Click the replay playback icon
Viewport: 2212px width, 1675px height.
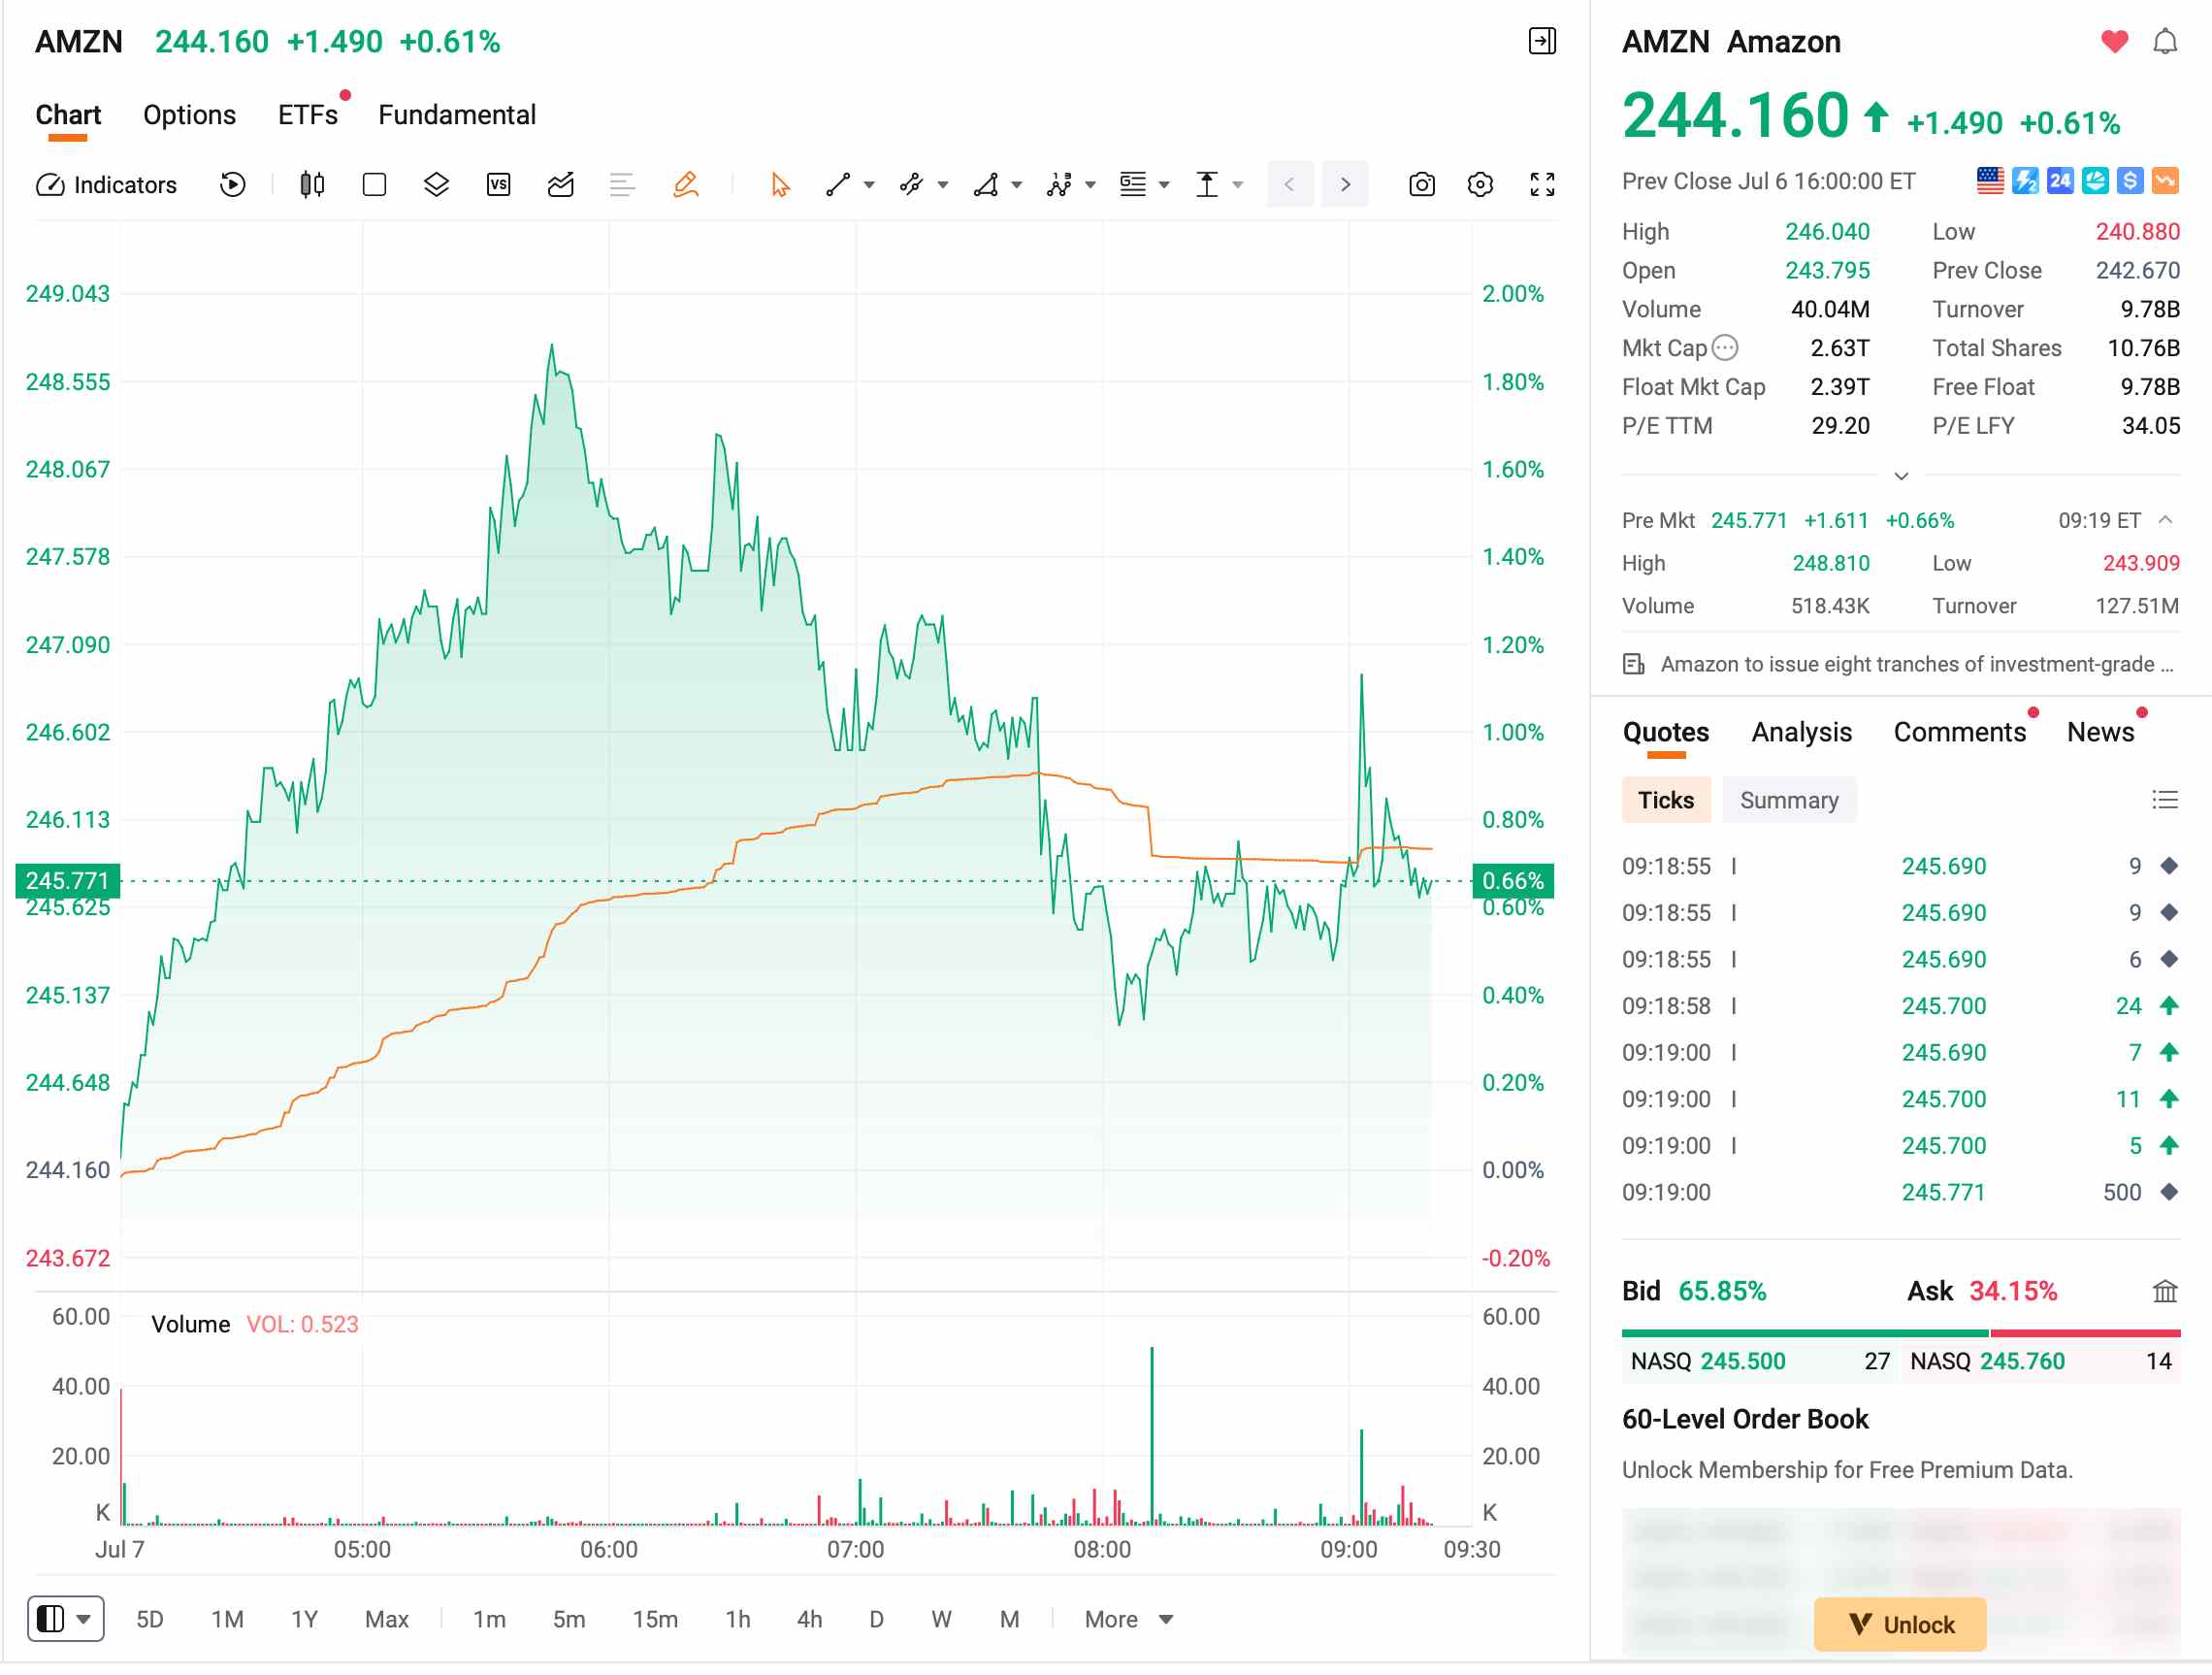[x=232, y=184]
